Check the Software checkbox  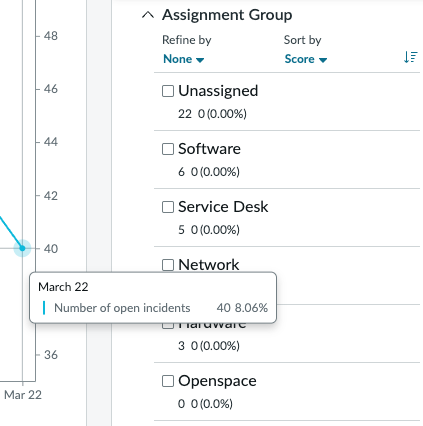168,149
